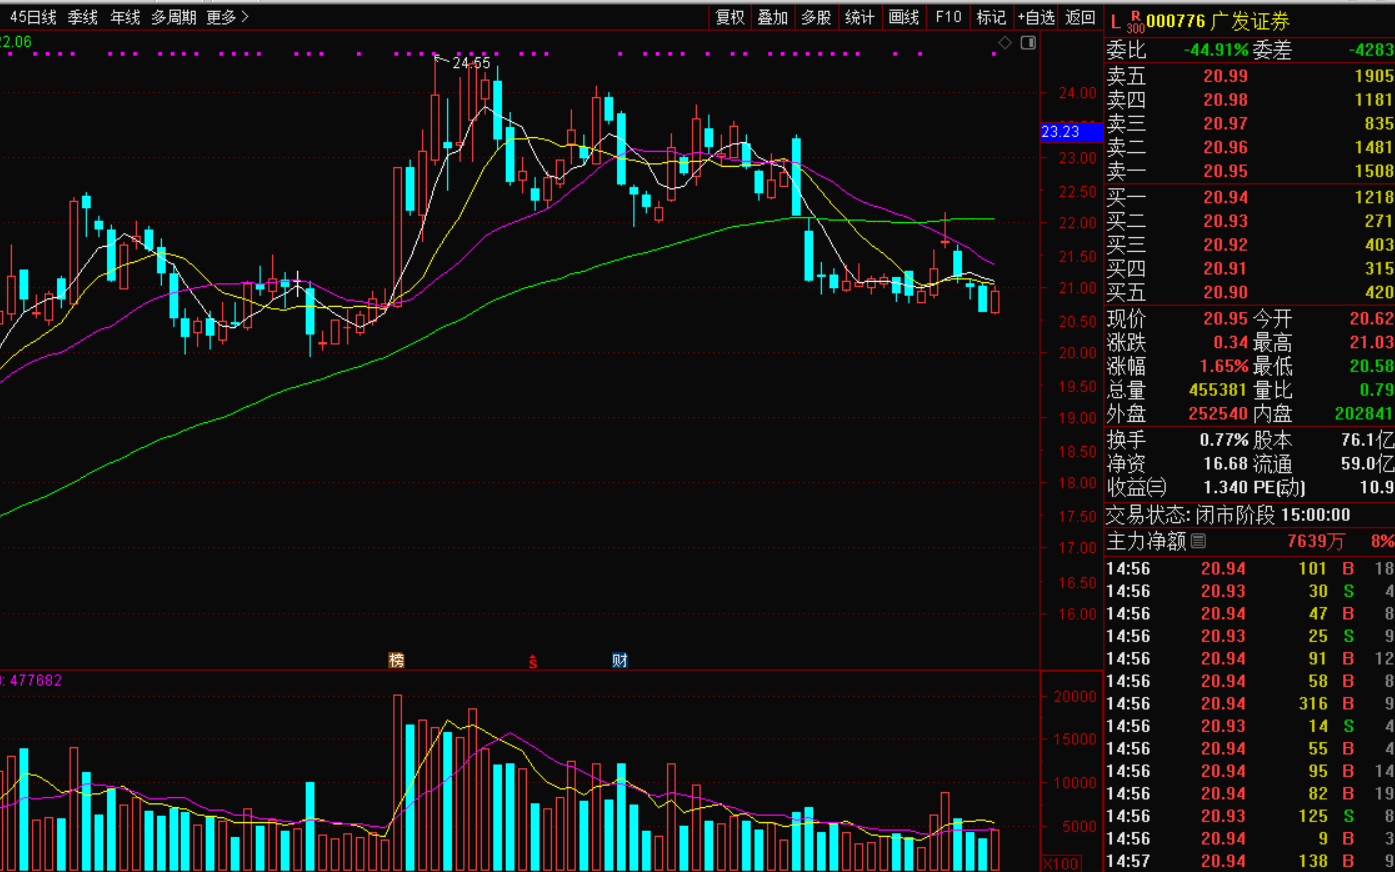1395x872 pixels.
Task: Click the X100 volume scale label
Action: point(1061,864)
